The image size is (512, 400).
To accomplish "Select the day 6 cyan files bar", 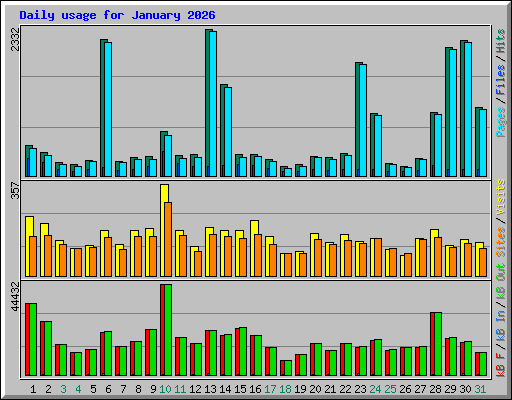I will pos(108,109).
